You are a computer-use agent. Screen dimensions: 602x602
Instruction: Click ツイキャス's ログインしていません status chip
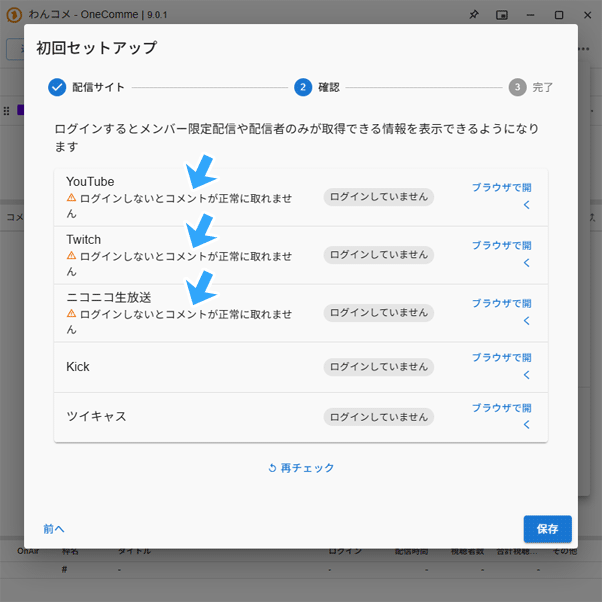pyautogui.click(x=379, y=417)
